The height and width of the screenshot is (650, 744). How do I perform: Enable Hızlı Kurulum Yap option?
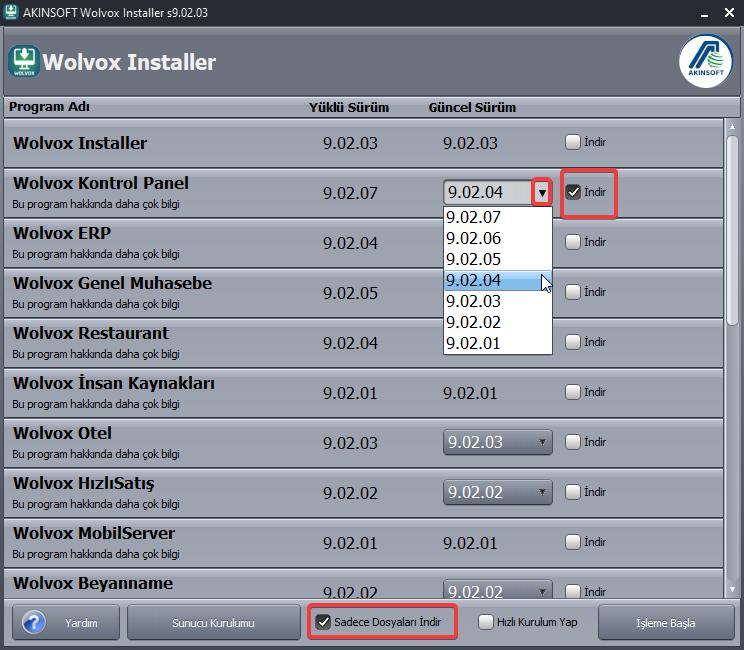(485, 622)
